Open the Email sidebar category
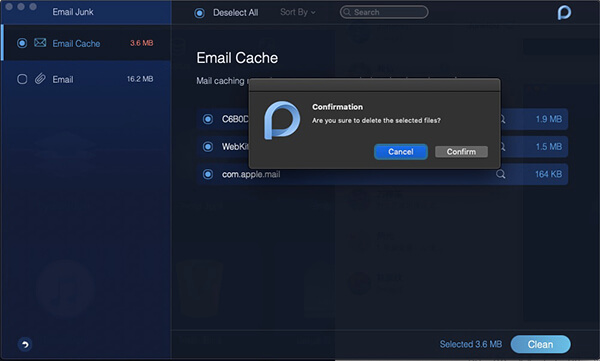The height and width of the screenshot is (361, 600). tap(86, 79)
